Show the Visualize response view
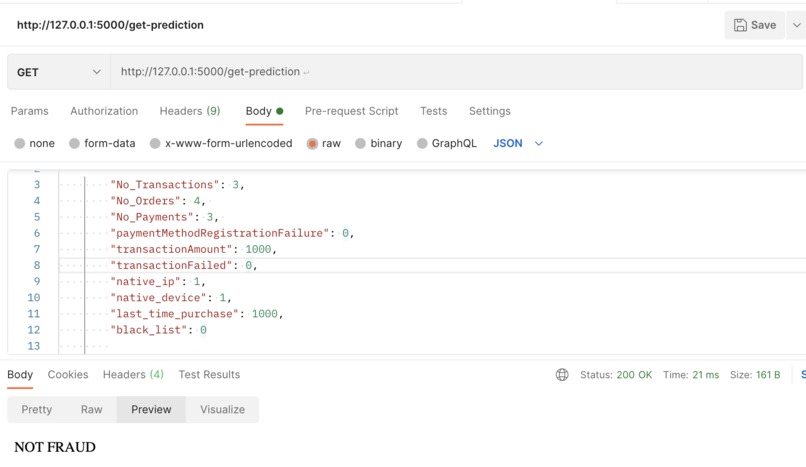 222,409
